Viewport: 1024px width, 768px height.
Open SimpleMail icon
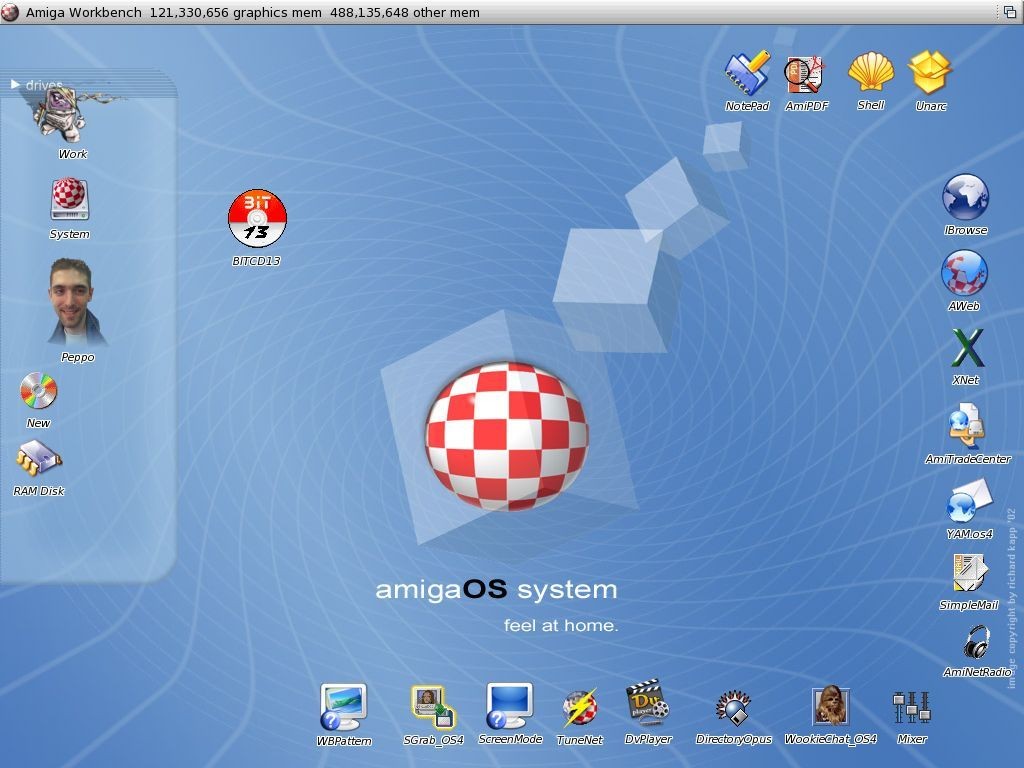(x=968, y=574)
